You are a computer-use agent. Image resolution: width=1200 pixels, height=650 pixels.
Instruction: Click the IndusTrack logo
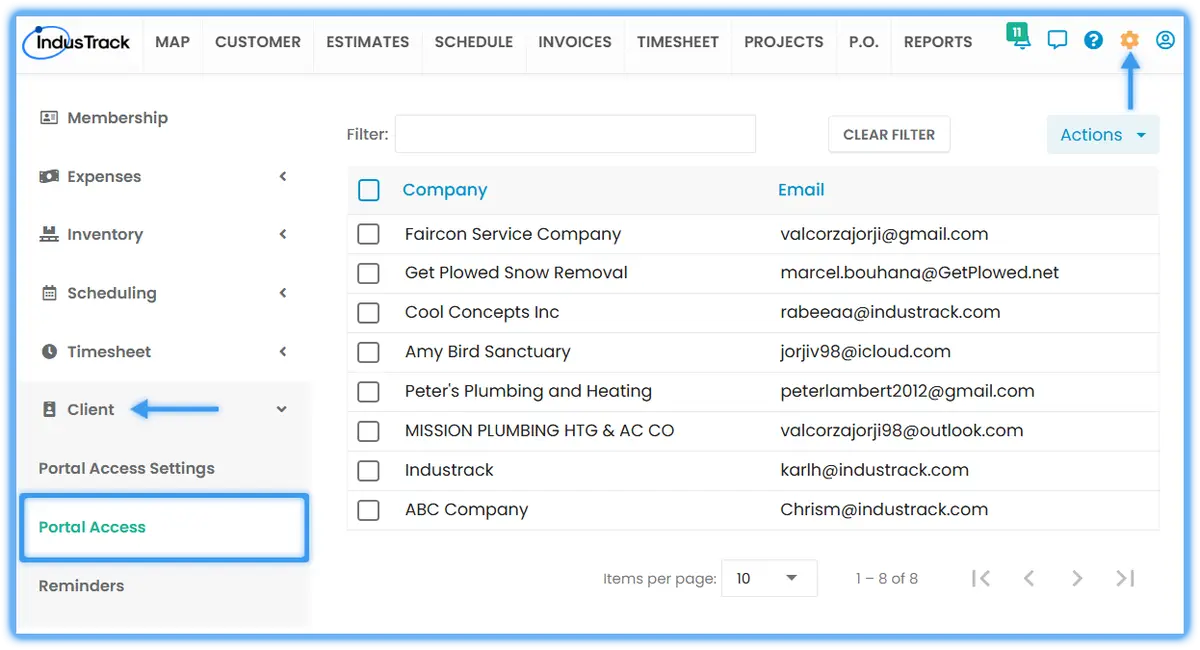click(78, 42)
